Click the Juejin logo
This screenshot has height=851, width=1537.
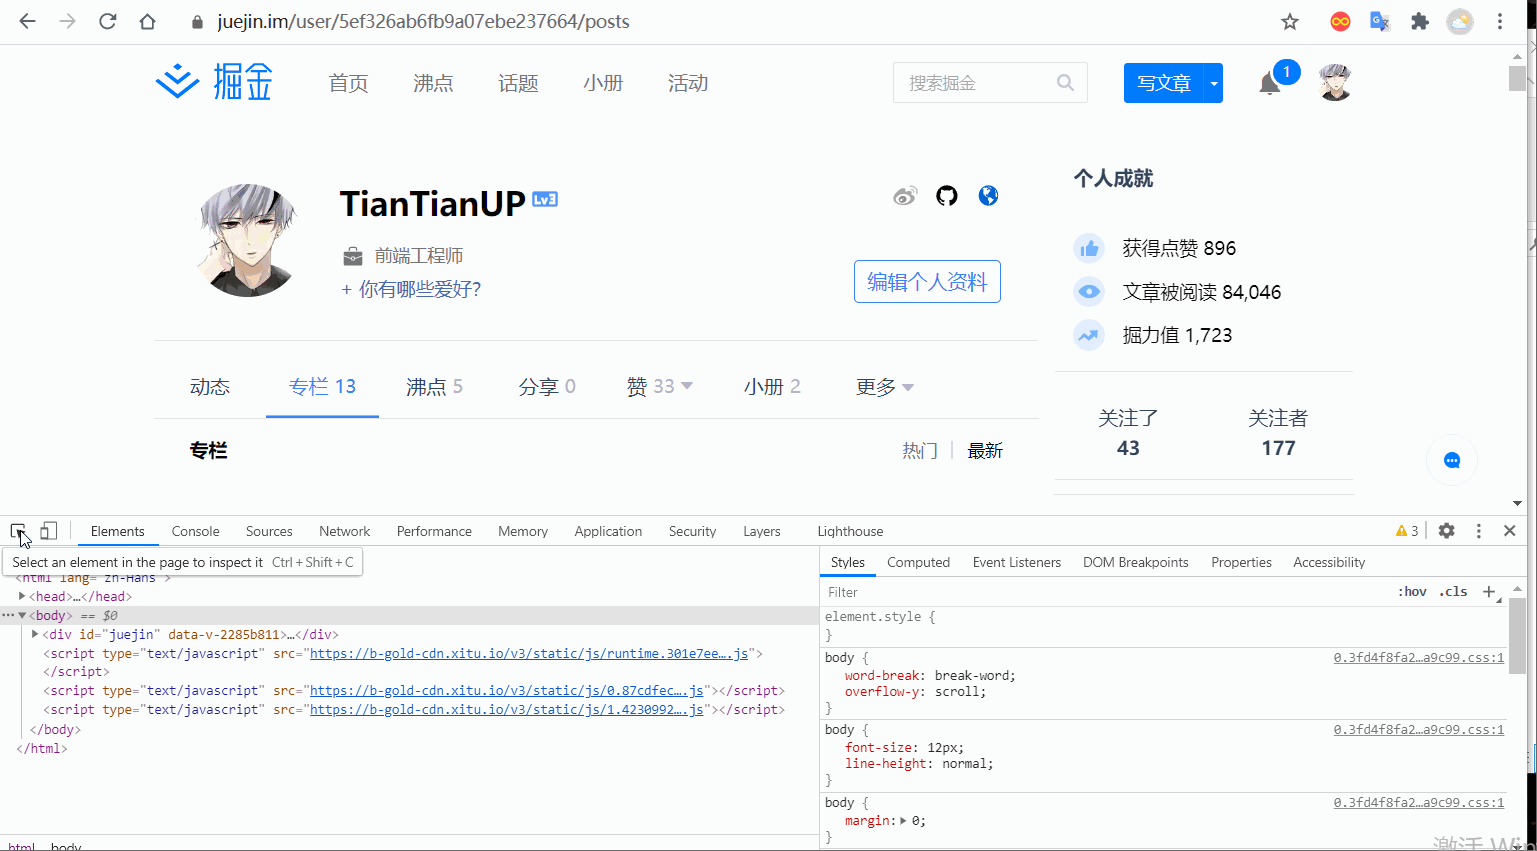click(214, 82)
